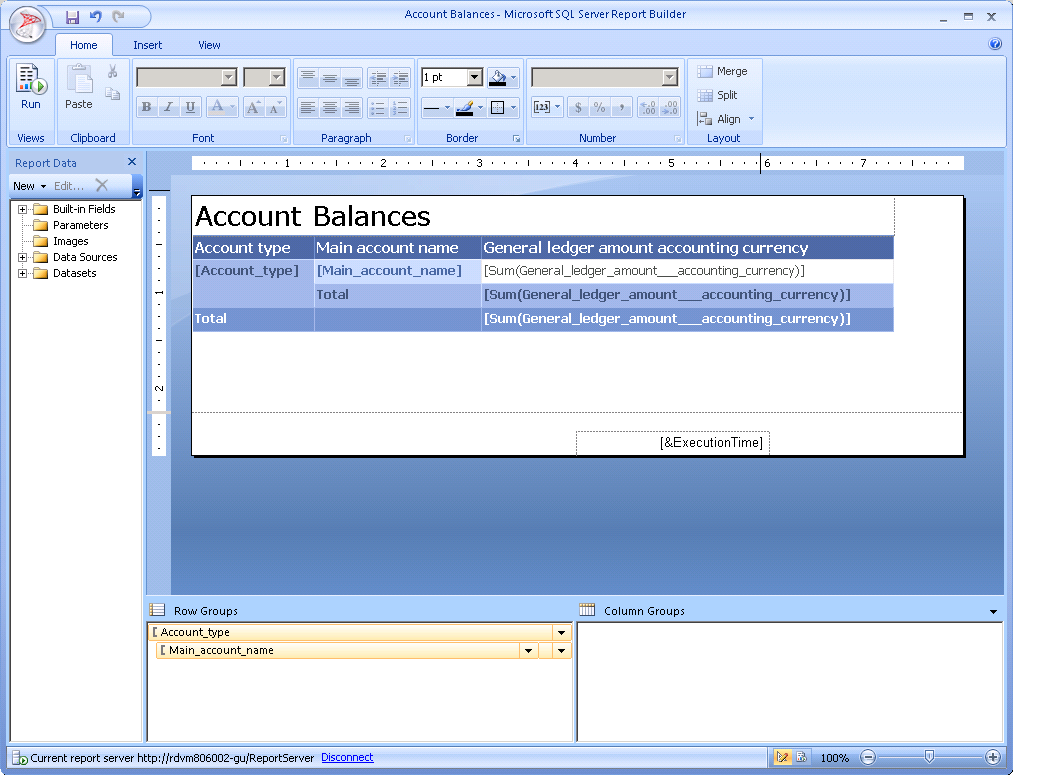Expand the Built-in Fields tree node

[22, 209]
